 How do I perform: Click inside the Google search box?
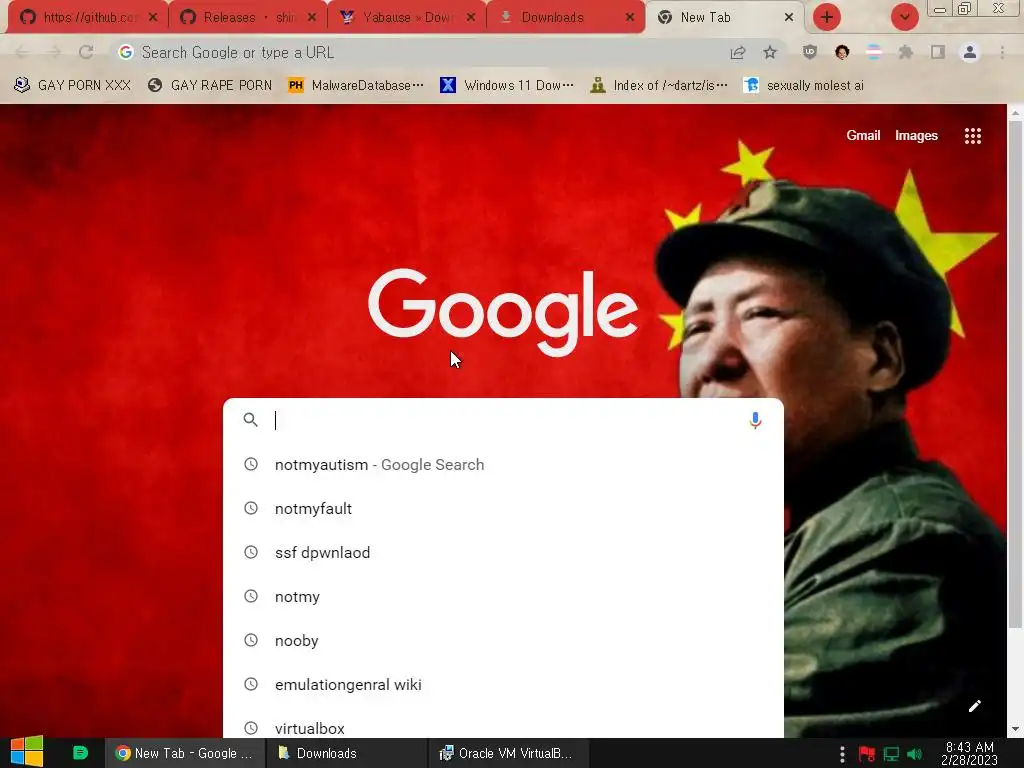tap(503, 420)
